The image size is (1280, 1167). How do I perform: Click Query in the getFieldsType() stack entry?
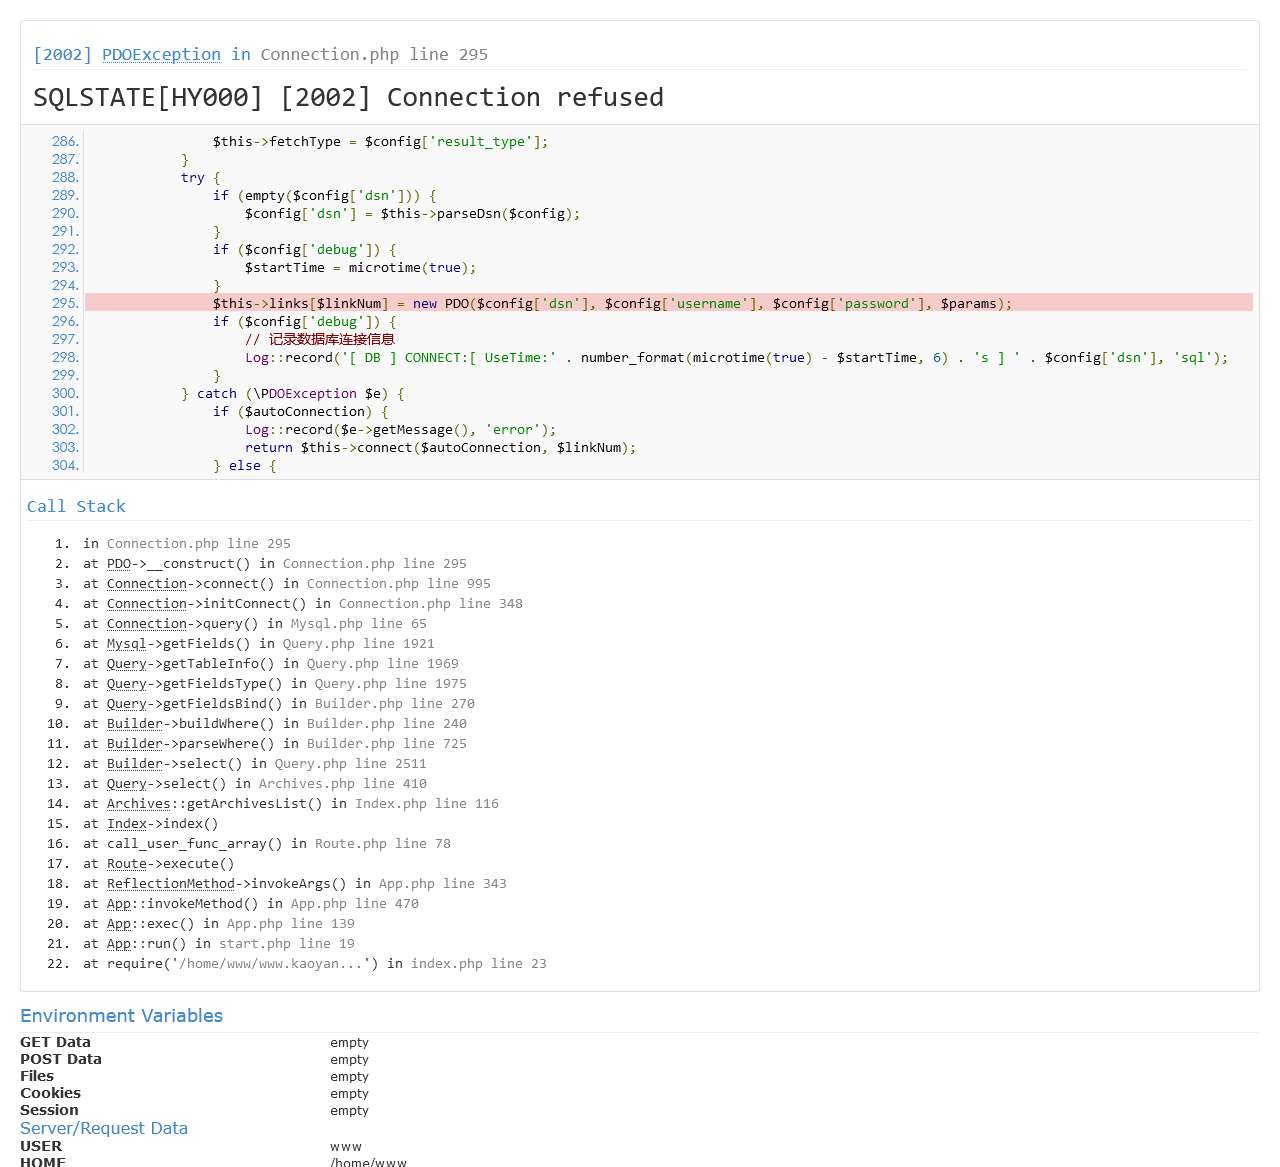[x=127, y=684]
